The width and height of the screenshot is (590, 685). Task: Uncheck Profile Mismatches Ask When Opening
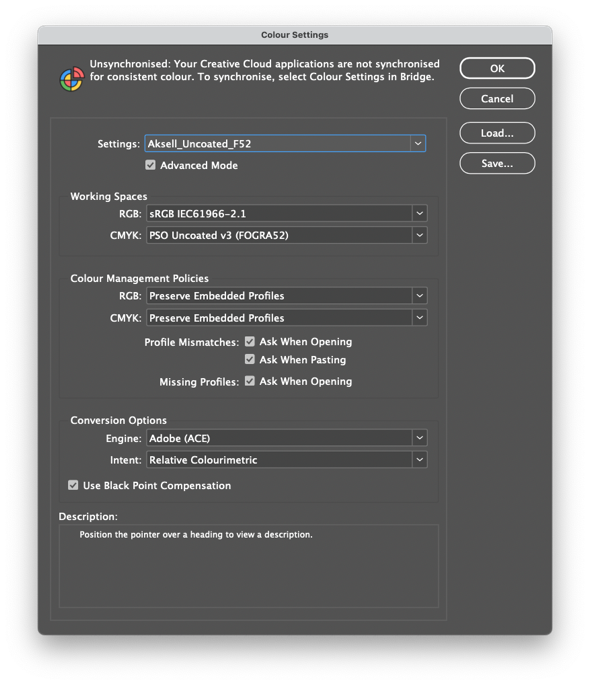point(250,342)
